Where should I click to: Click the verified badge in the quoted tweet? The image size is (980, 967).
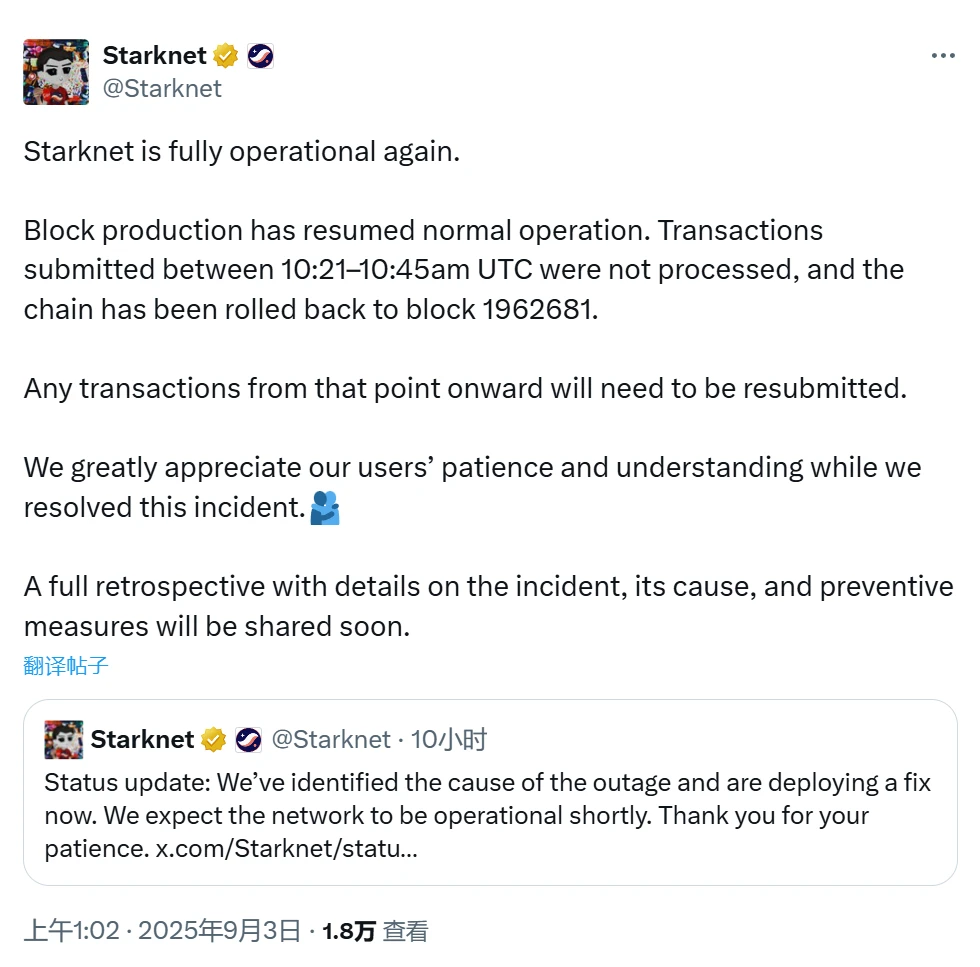click(x=213, y=739)
